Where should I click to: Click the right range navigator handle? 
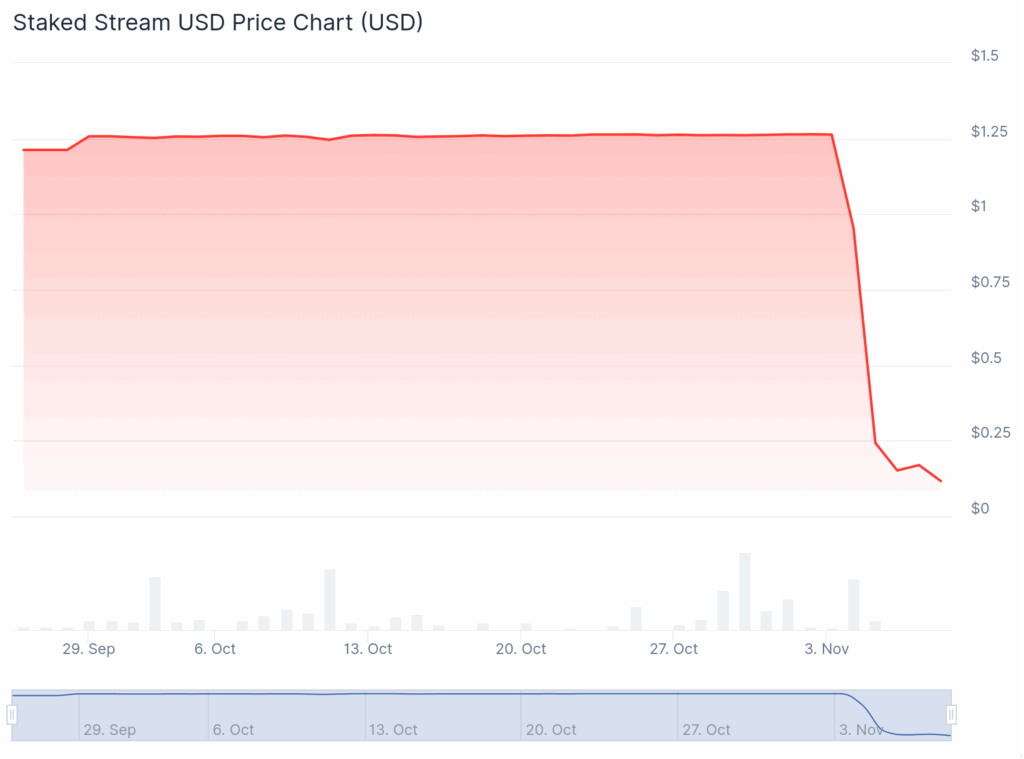point(951,714)
